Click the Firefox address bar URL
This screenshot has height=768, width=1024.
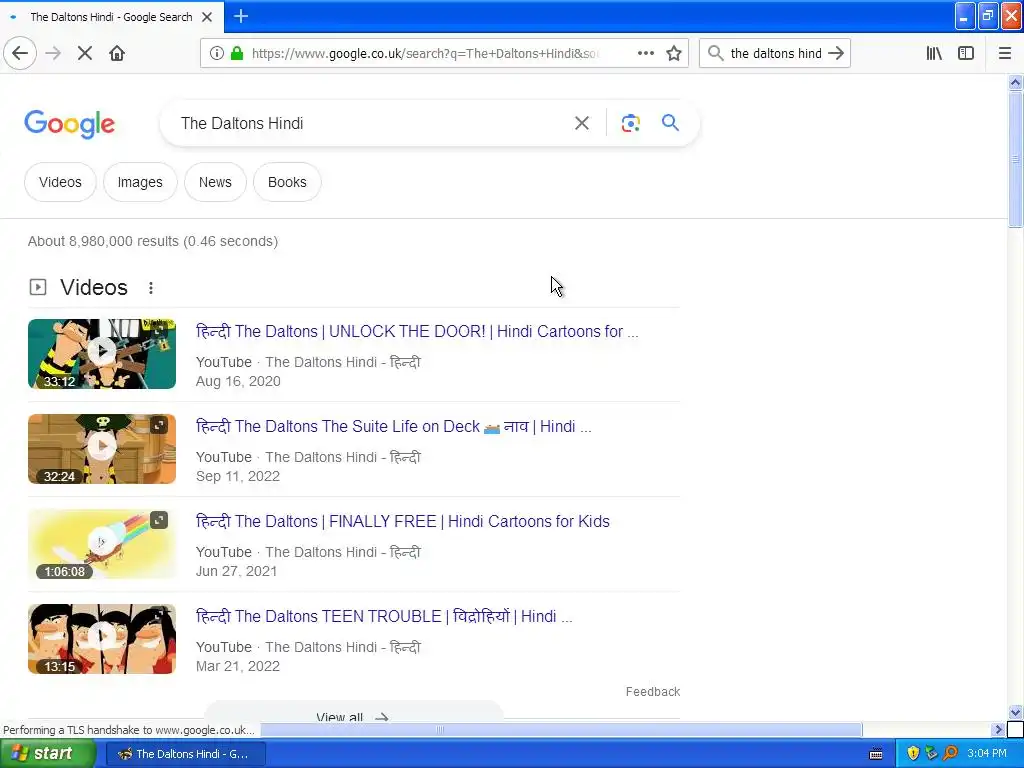click(424, 54)
